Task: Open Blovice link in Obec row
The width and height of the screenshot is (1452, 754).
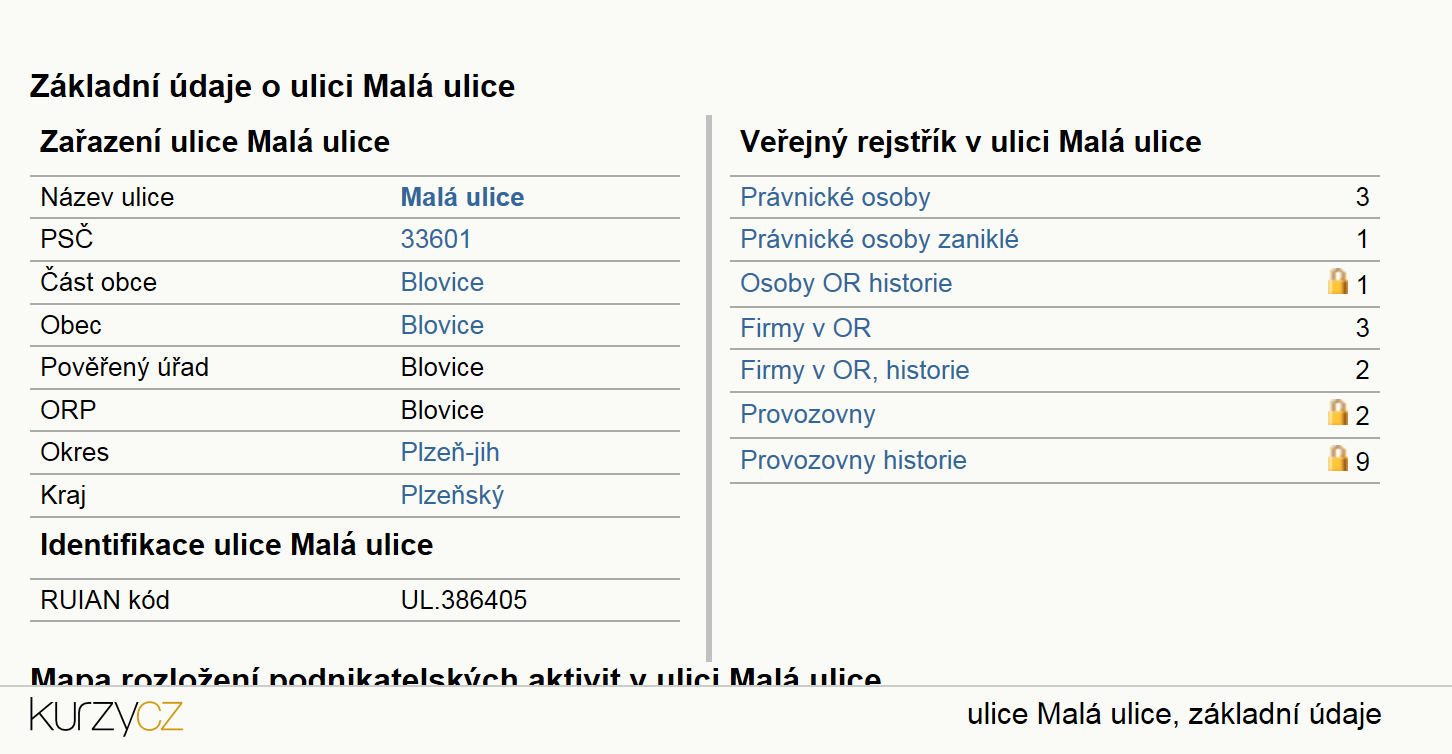Action: click(x=442, y=325)
